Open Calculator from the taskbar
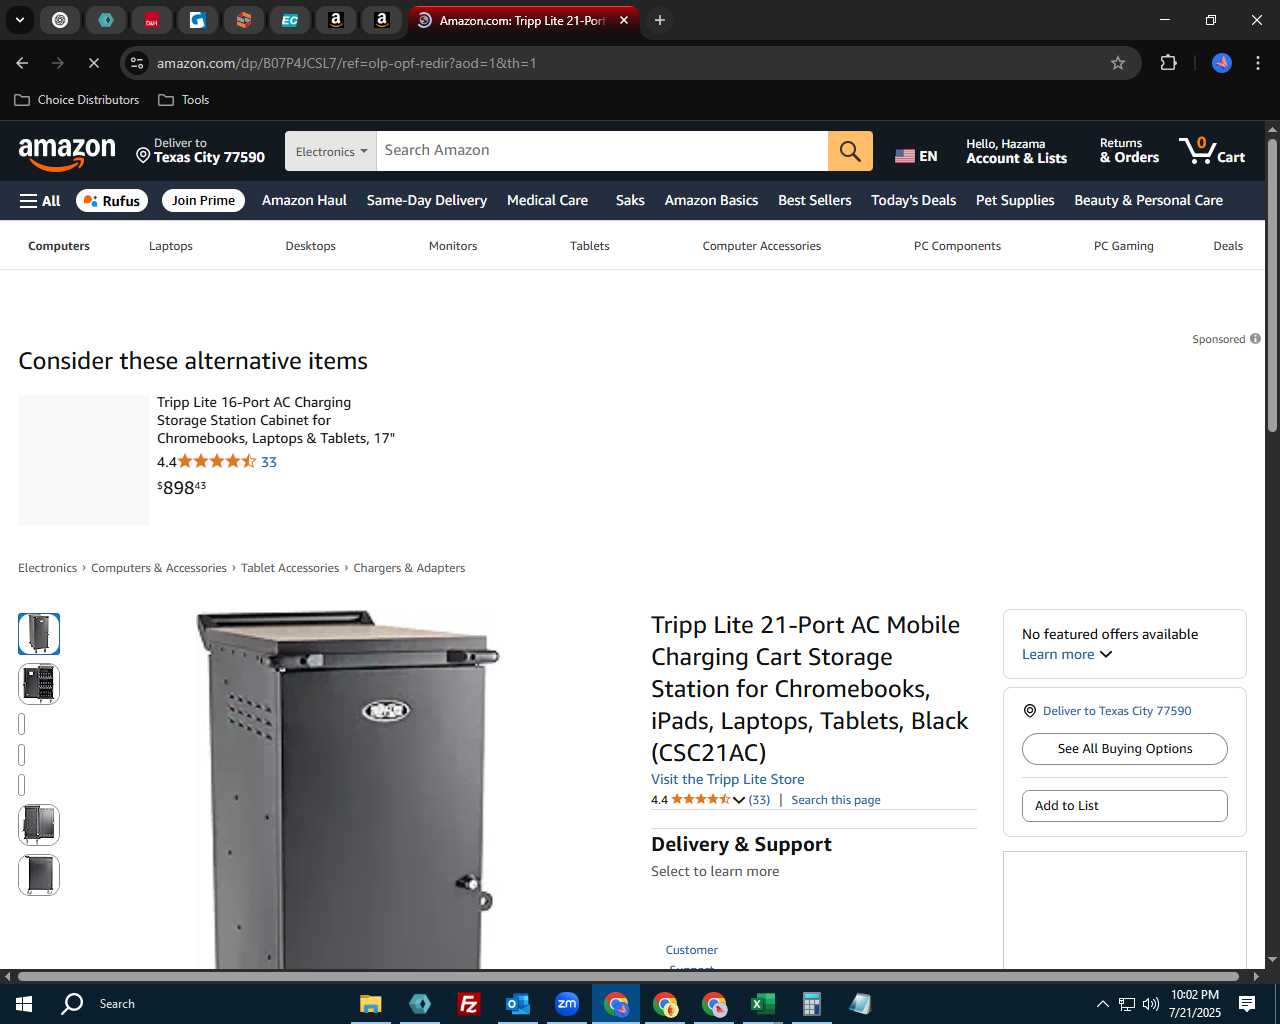This screenshot has width=1280, height=1024. [812, 1004]
